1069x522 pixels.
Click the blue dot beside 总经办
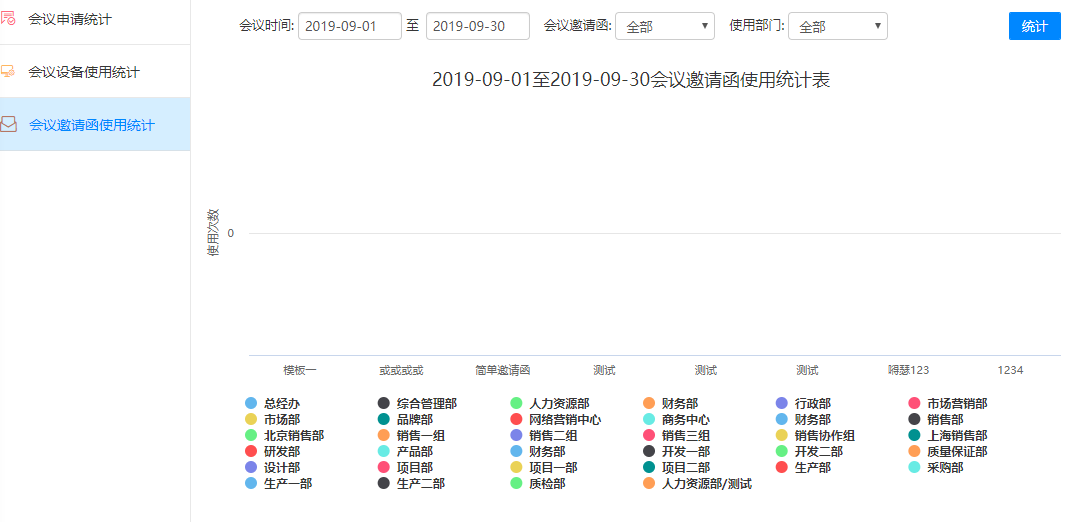(x=251, y=404)
